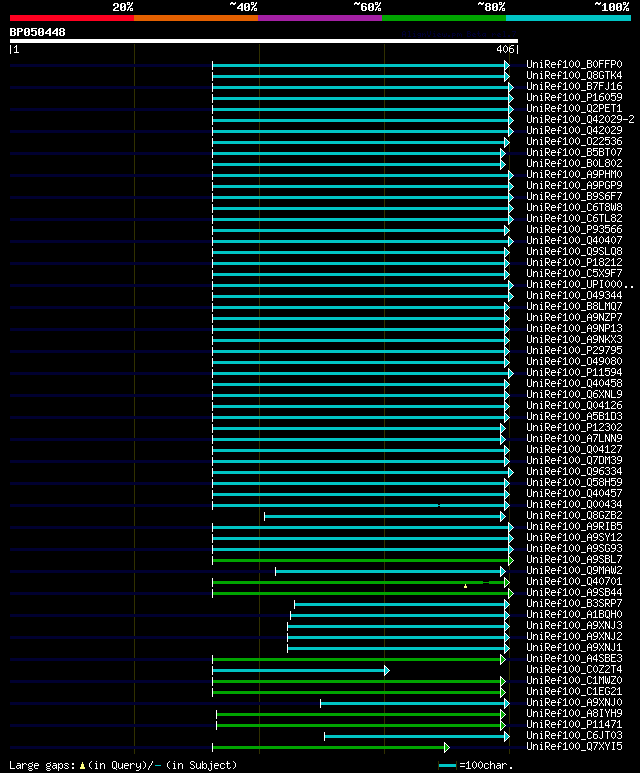Click the UniRef100_P16059 label
The height and width of the screenshot is (773, 640).
[x=574, y=98]
